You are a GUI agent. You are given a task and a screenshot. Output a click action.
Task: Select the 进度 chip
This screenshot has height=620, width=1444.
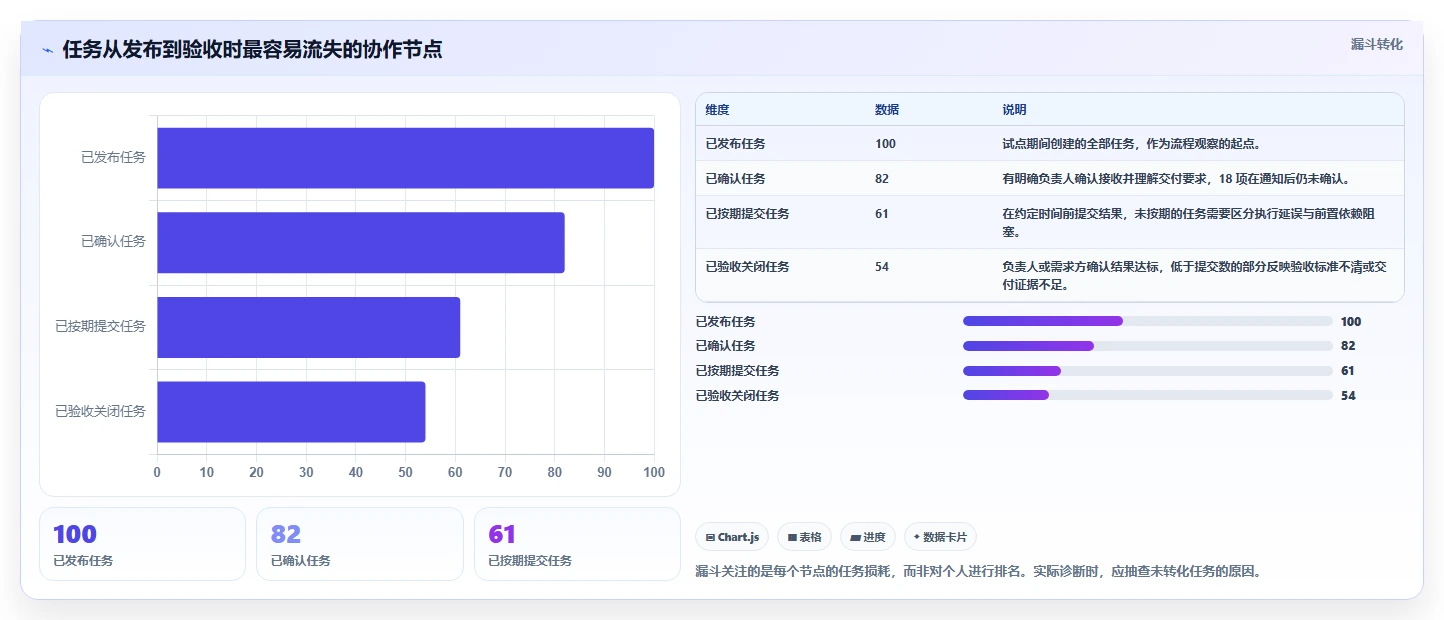point(868,537)
